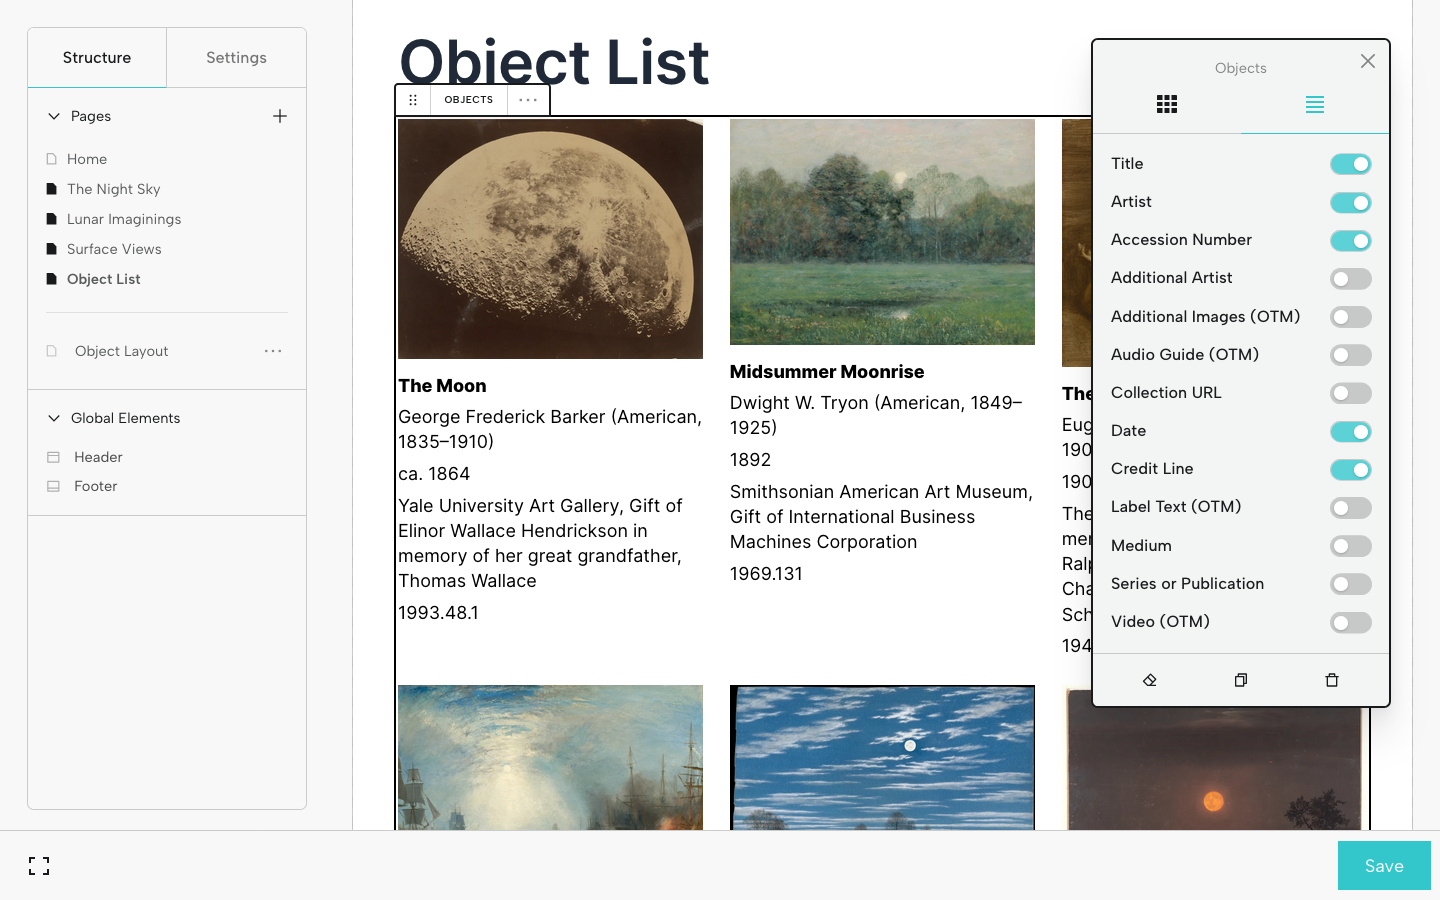
Task: Add a new page with plus icon
Action: pos(280,116)
